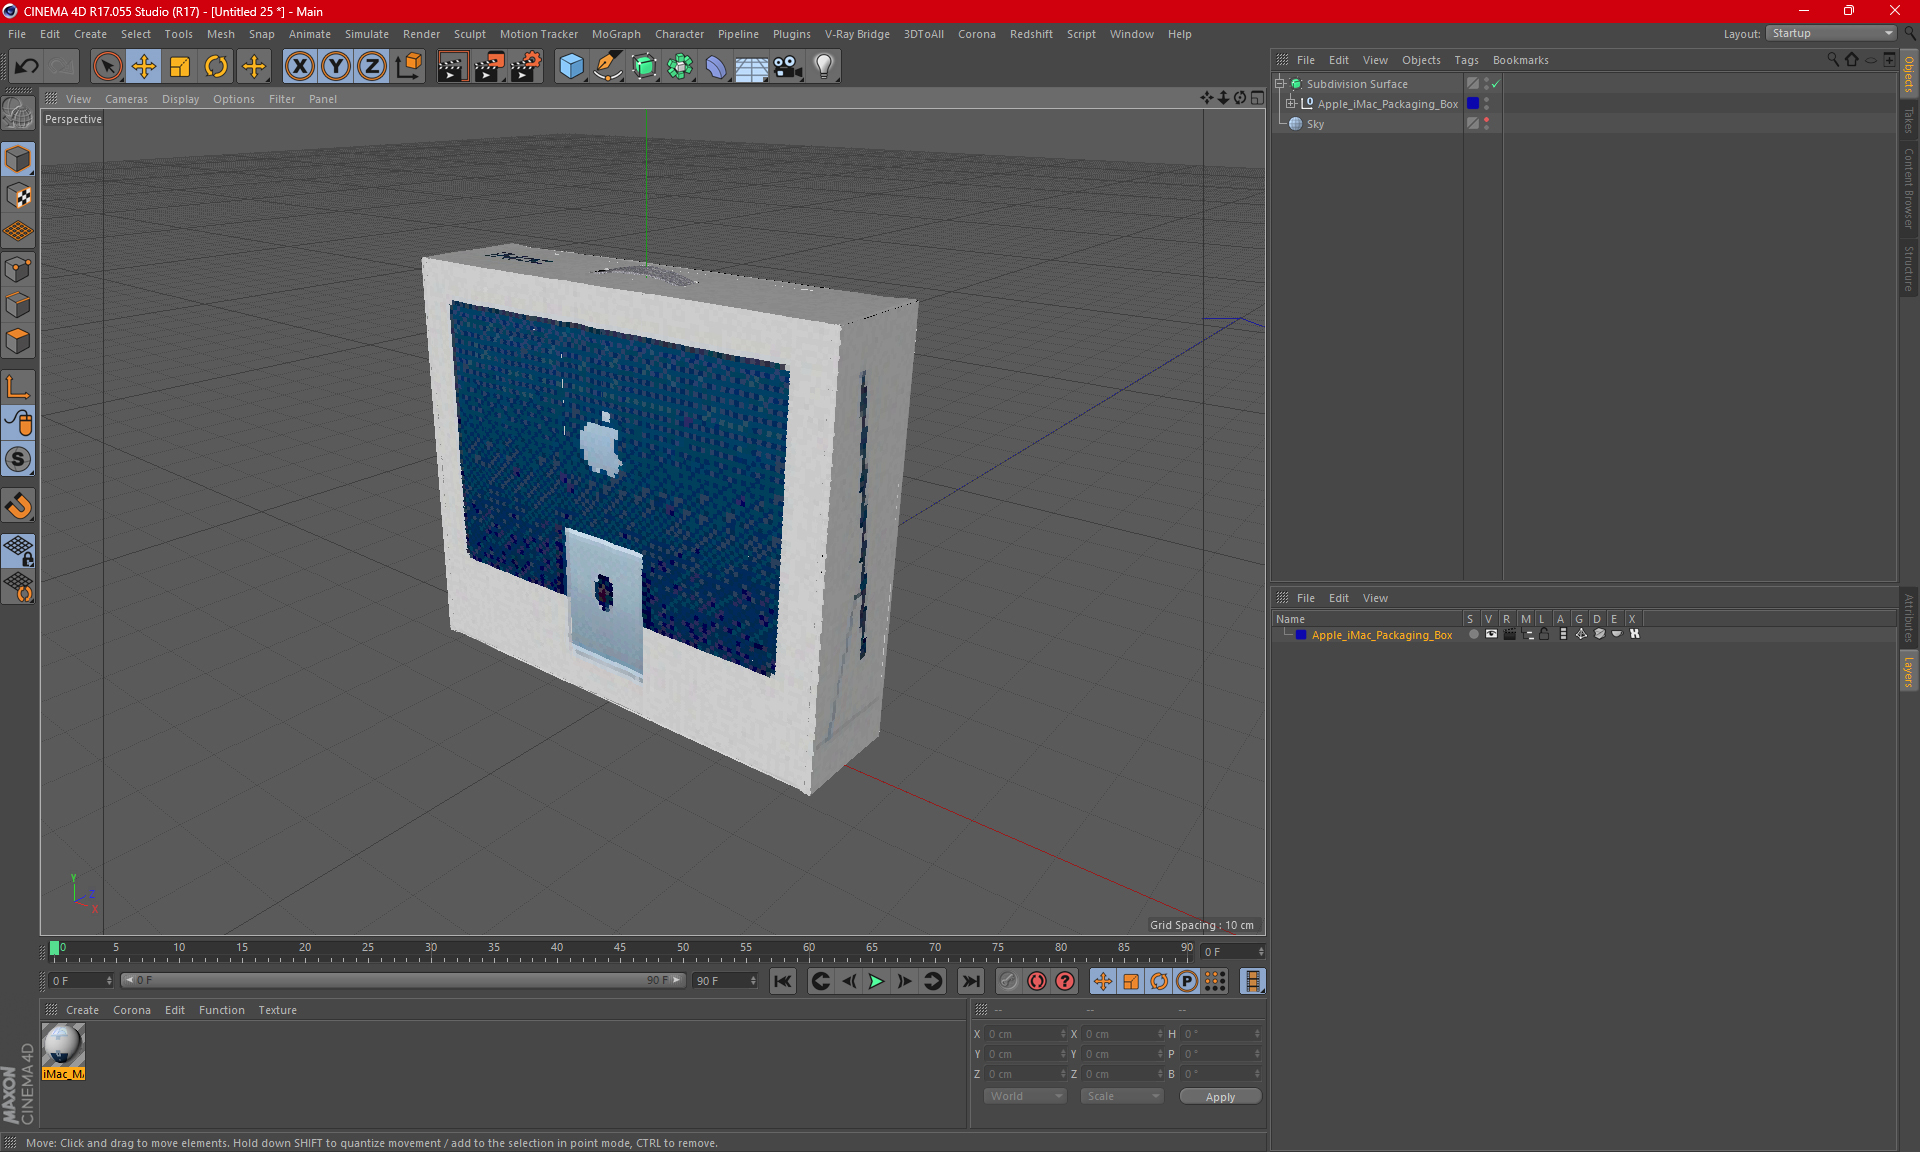The width and height of the screenshot is (1920, 1152).
Task: Add a Camera object
Action: tap(788, 67)
